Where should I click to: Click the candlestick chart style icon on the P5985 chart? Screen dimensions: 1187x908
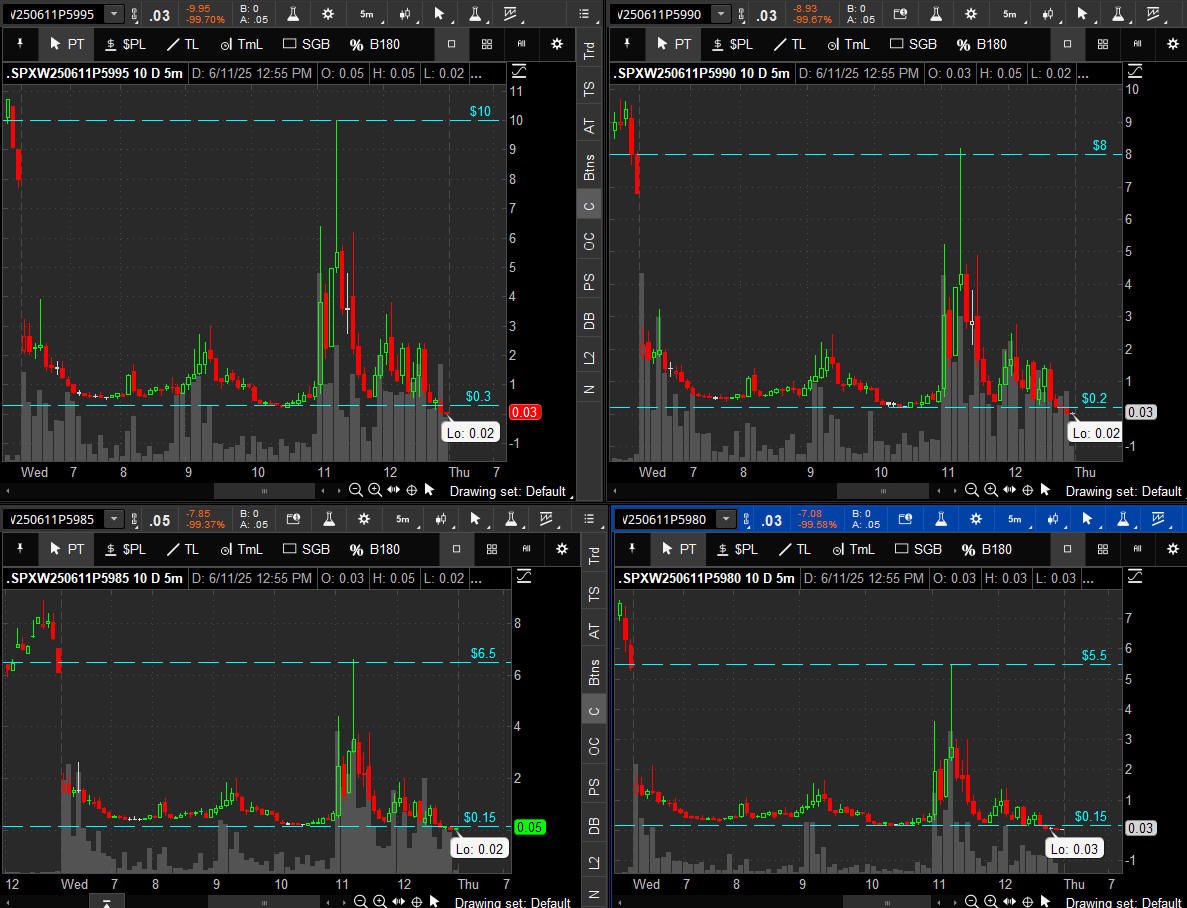click(x=441, y=519)
